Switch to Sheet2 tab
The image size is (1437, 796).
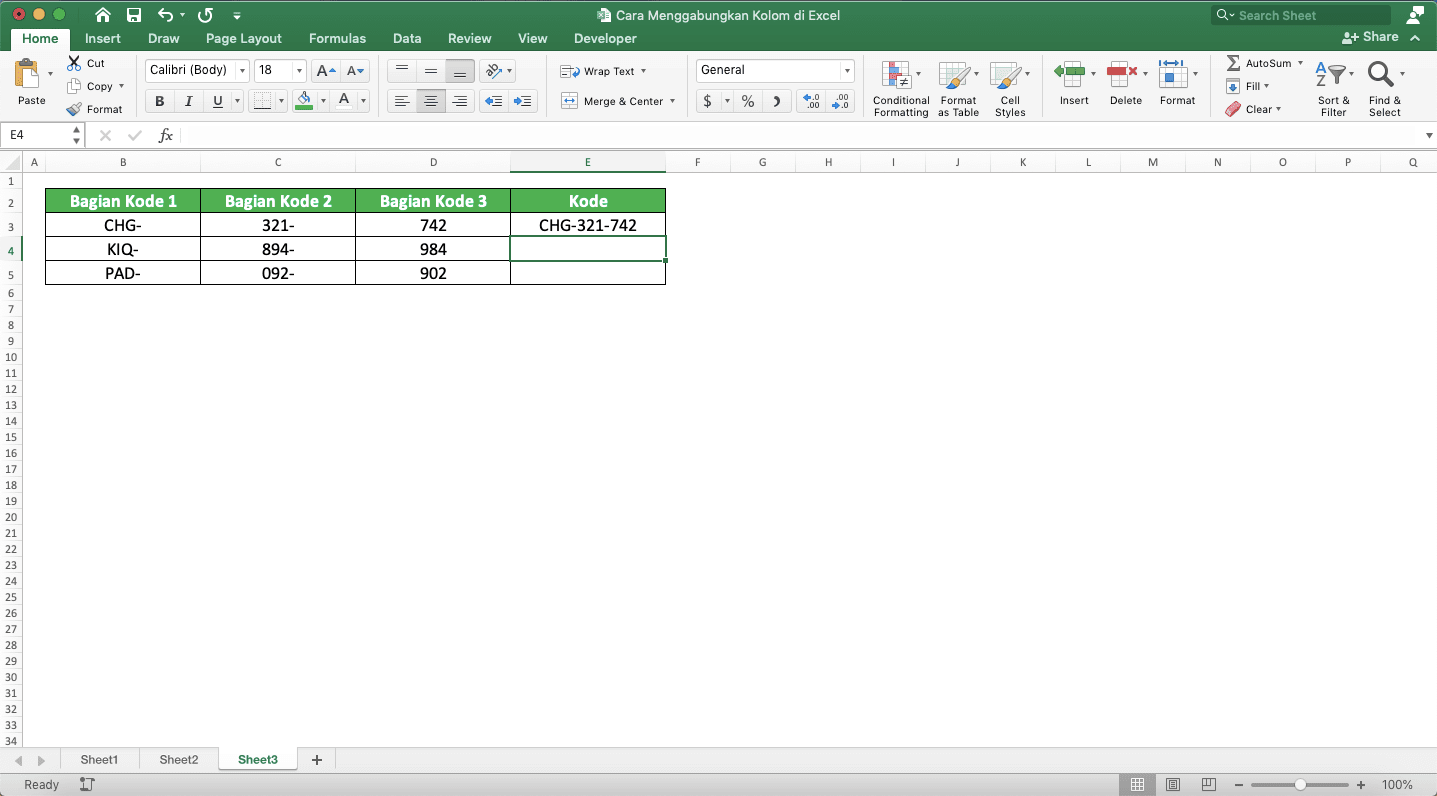(x=179, y=760)
